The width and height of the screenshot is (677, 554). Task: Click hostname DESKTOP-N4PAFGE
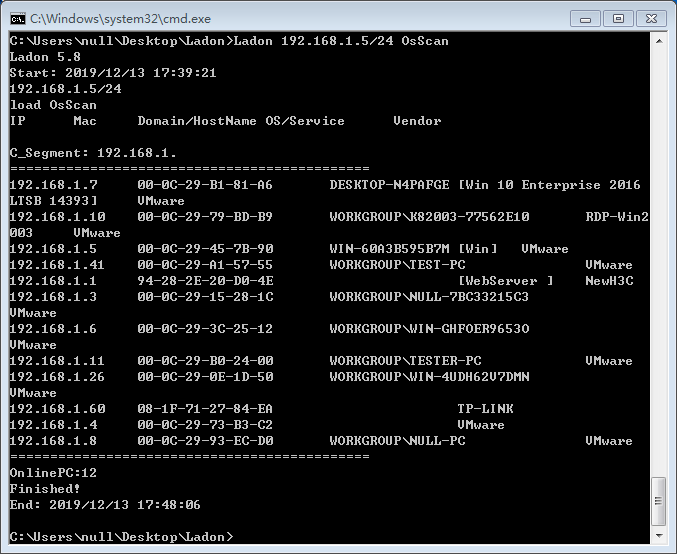point(389,185)
